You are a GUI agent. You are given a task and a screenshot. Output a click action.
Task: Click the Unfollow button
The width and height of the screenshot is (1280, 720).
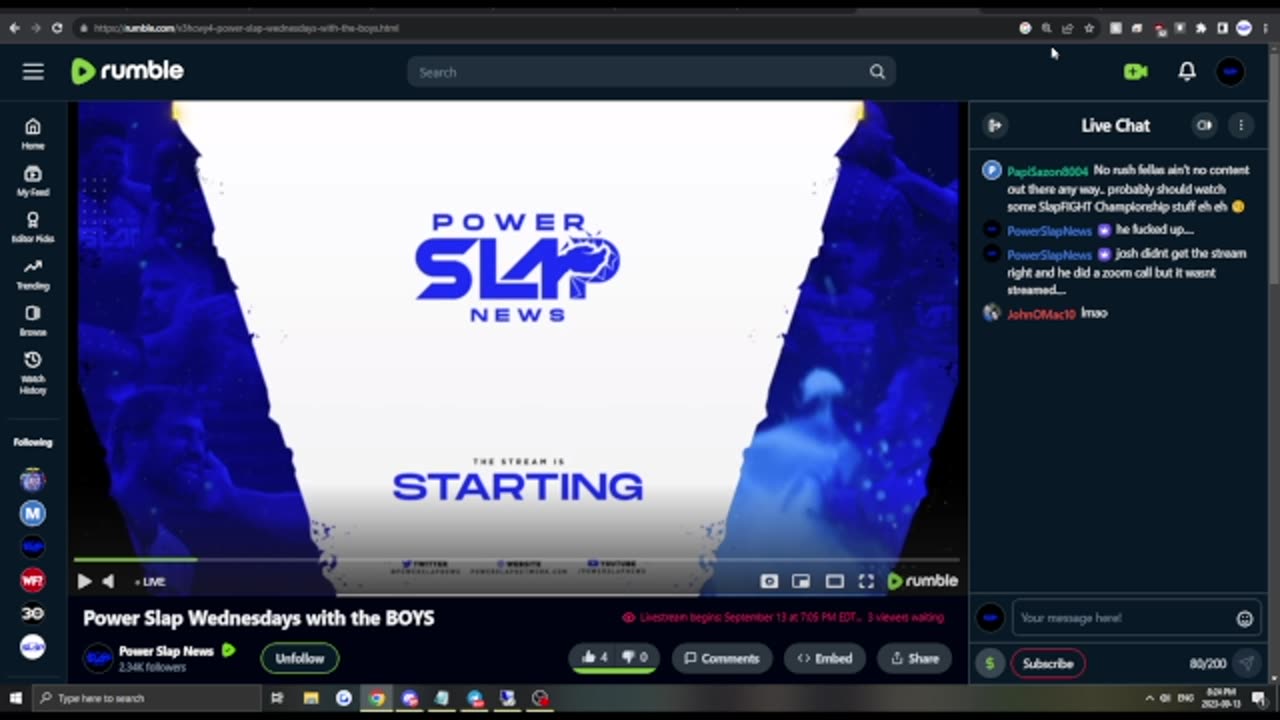300,658
